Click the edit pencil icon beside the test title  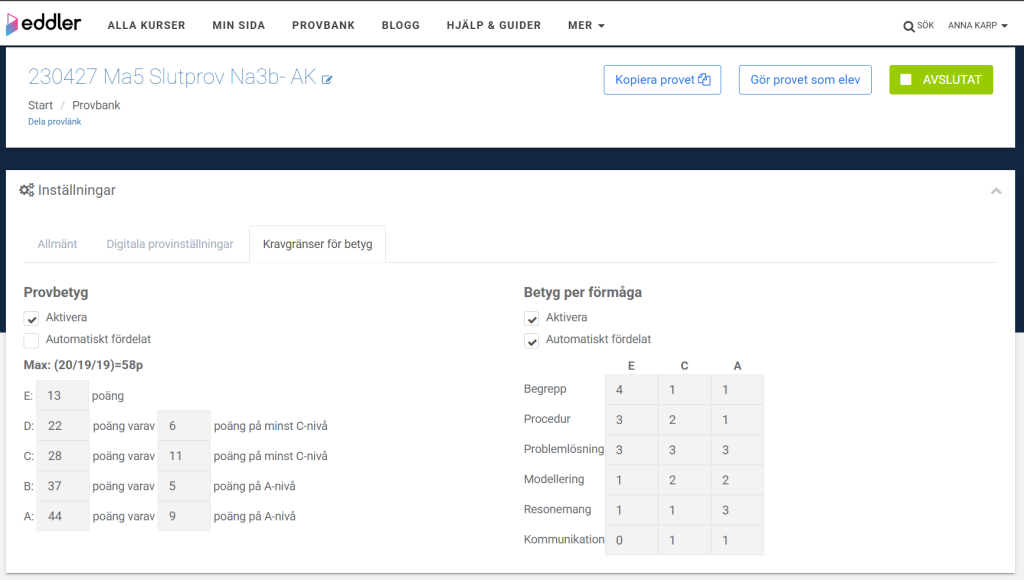pyautogui.click(x=327, y=80)
